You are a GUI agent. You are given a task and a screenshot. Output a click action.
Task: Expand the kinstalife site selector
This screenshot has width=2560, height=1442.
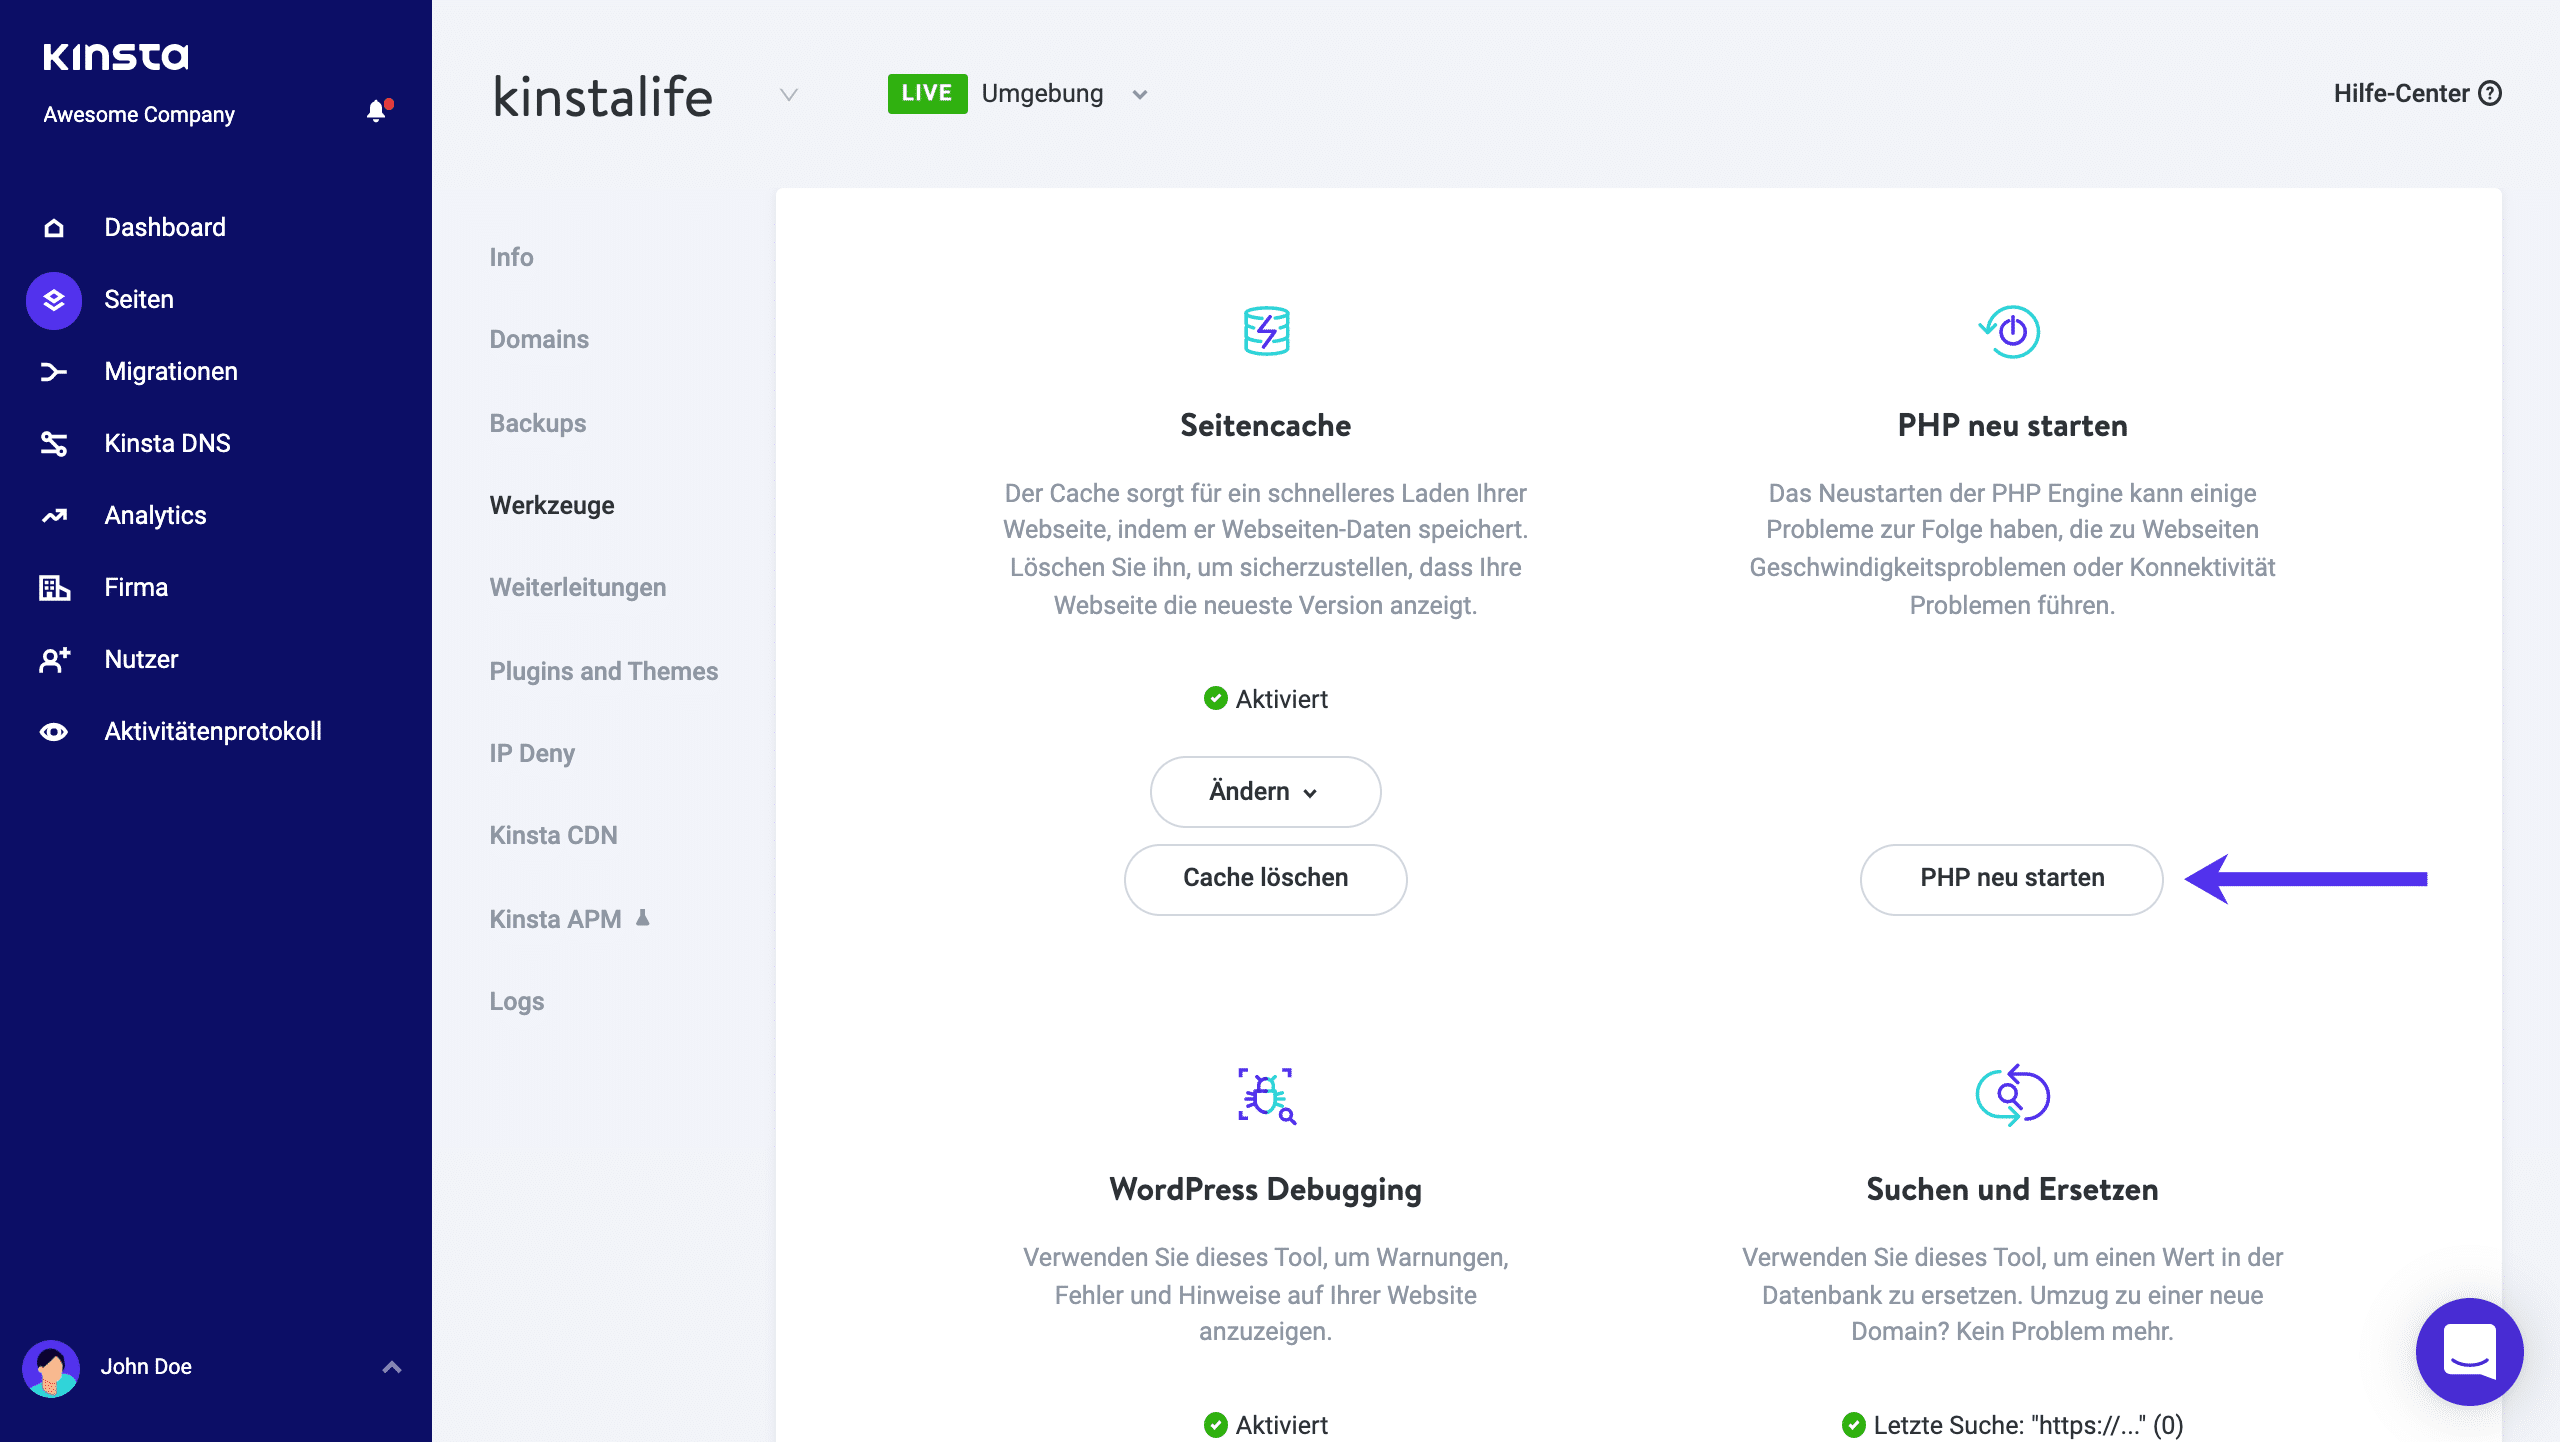[789, 95]
